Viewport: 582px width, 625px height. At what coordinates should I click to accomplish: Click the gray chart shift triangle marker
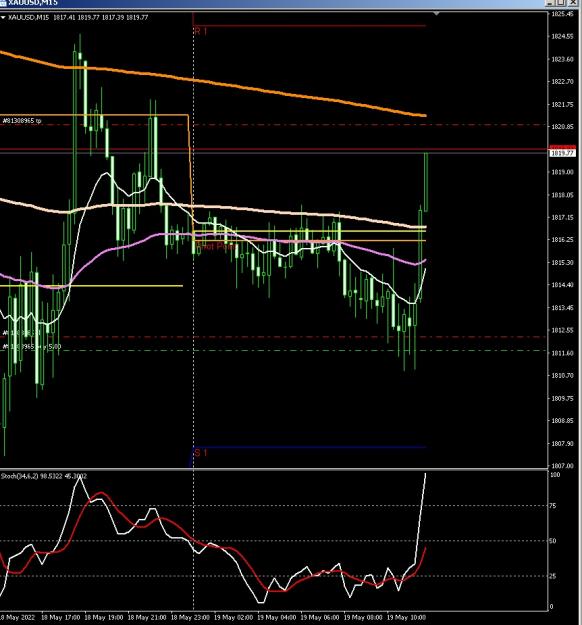436,14
